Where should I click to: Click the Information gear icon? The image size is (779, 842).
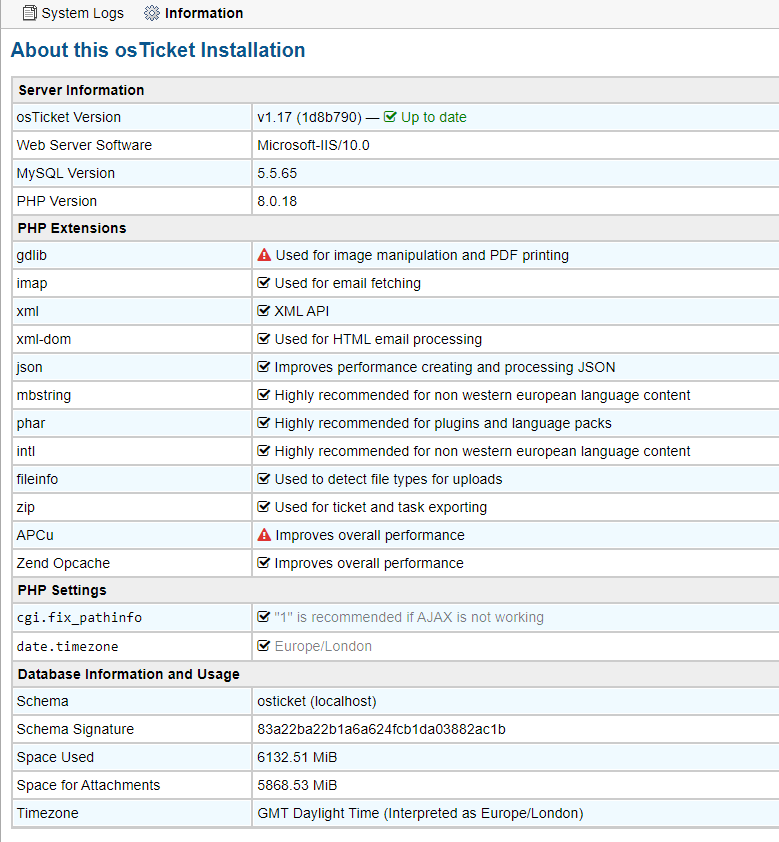pyautogui.click(x=152, y=13)
